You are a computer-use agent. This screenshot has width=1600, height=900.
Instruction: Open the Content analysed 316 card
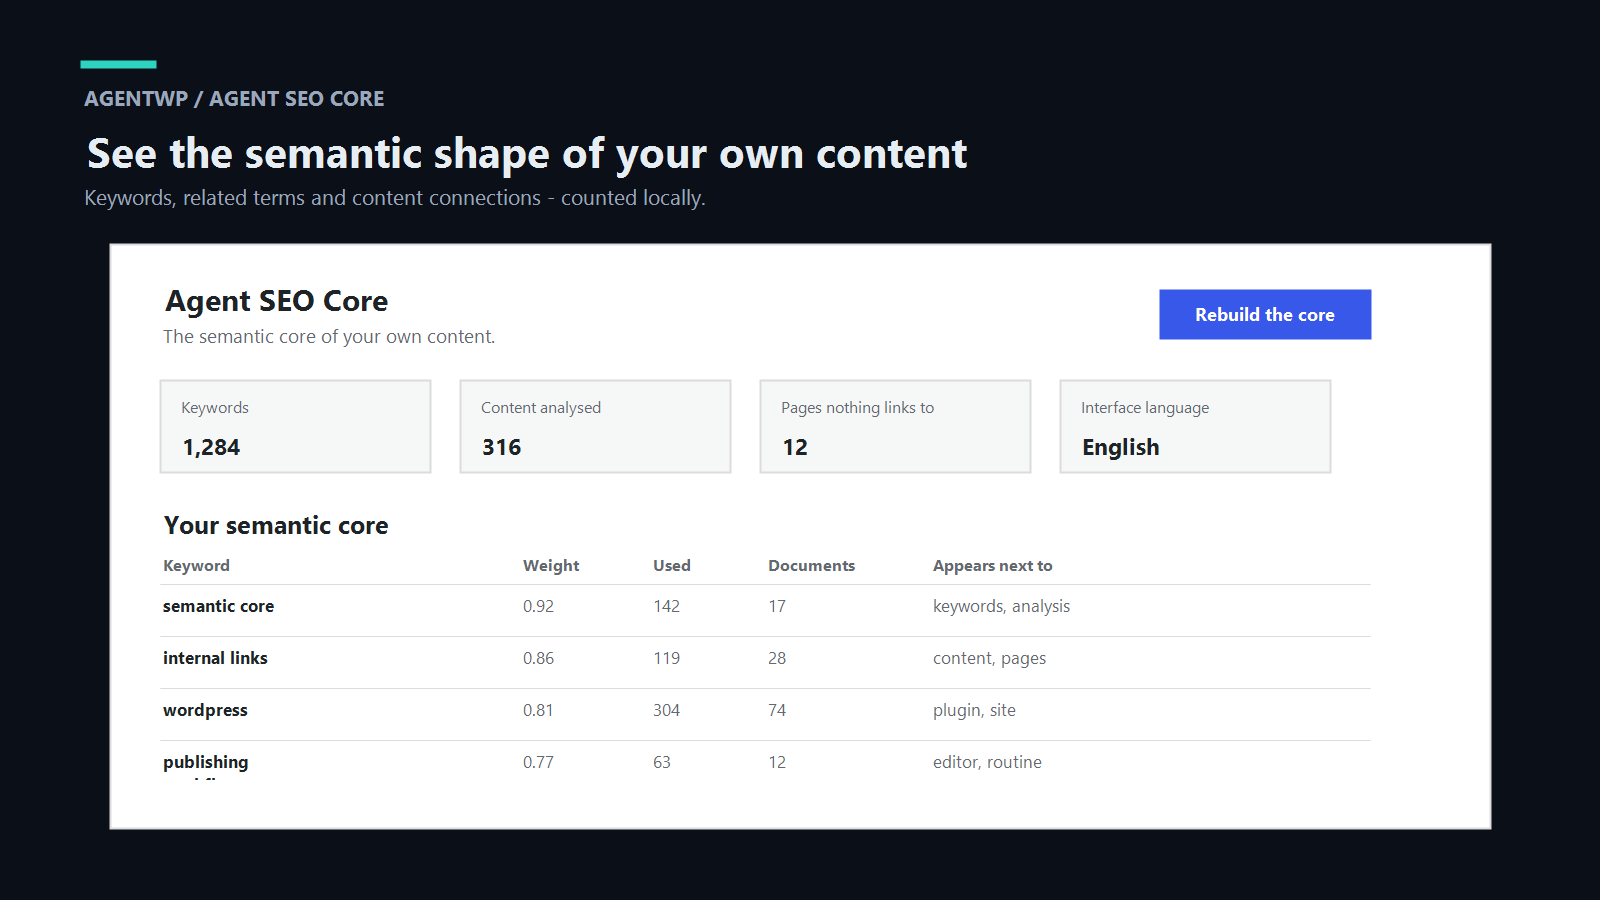click(595, 426)
